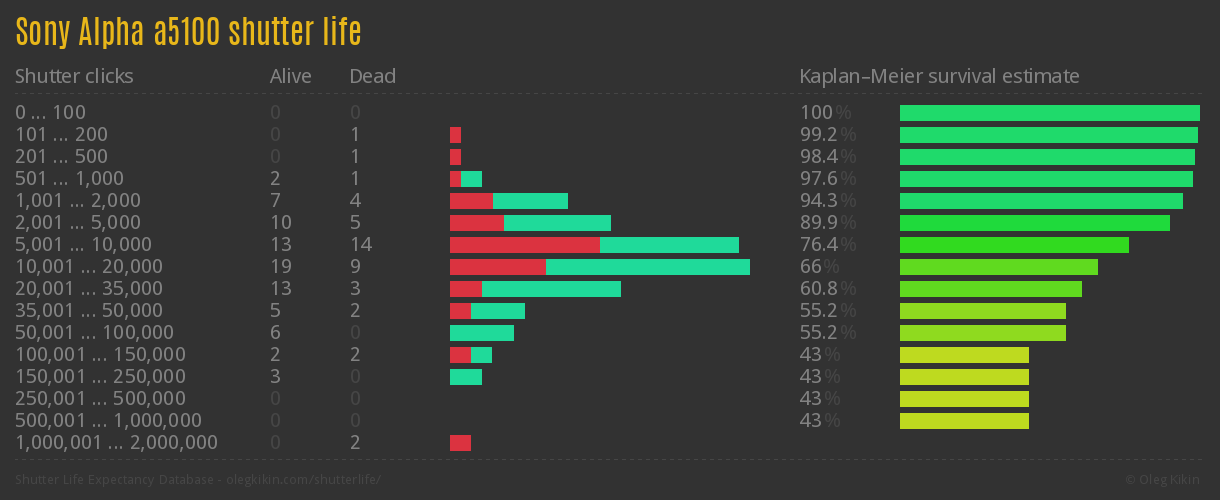Click the green 100% survival bar

[x=1049, y=113]
